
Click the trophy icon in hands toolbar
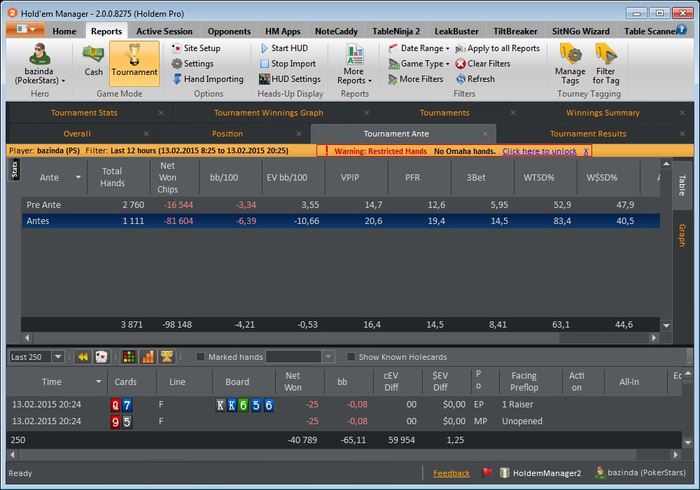pyautogui.click(x=167, y=357)
